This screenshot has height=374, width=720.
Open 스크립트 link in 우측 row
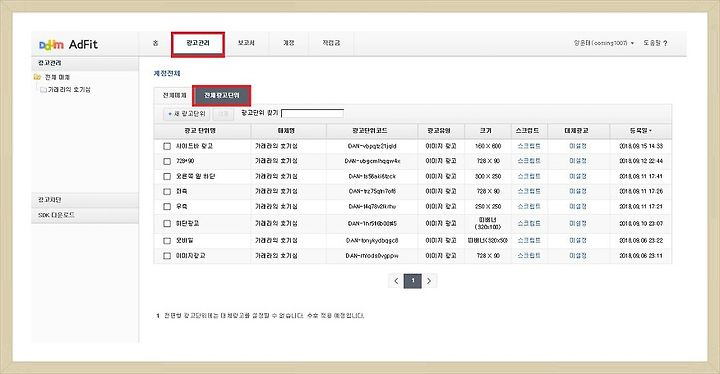pos(529,207)
